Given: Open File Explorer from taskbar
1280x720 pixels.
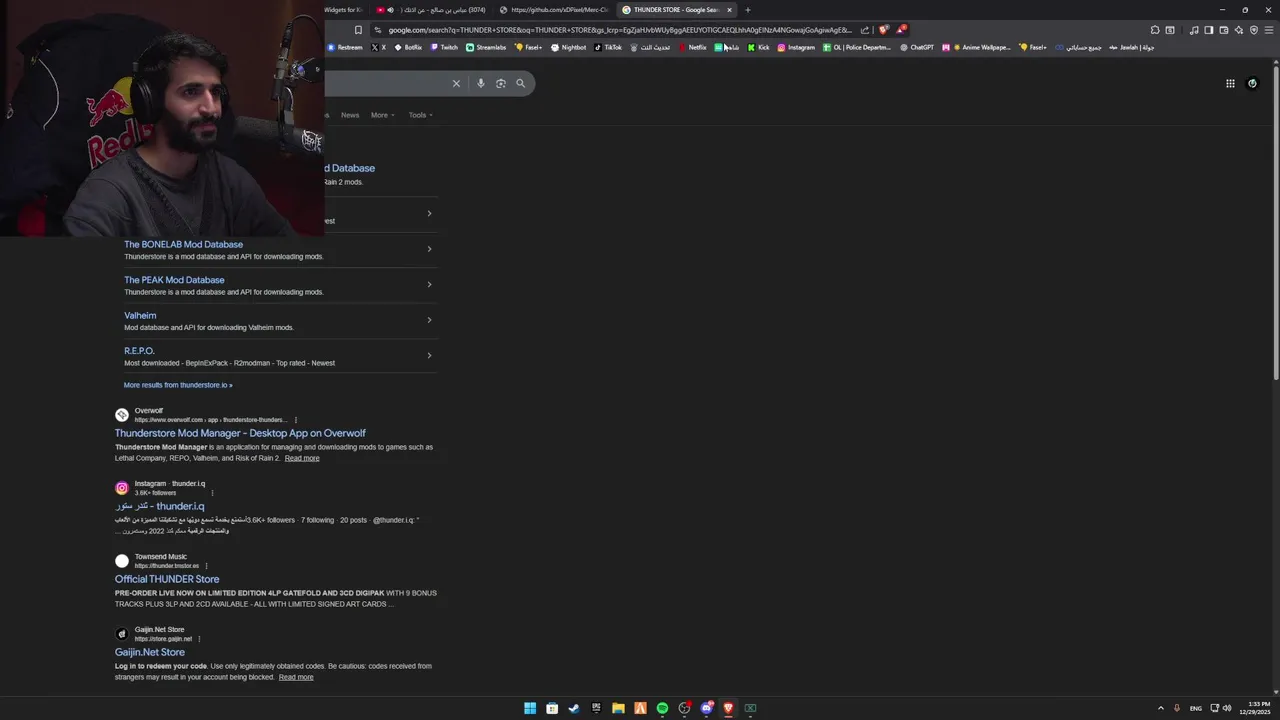Looking at the screenshot, I should (x=618, y=708).
